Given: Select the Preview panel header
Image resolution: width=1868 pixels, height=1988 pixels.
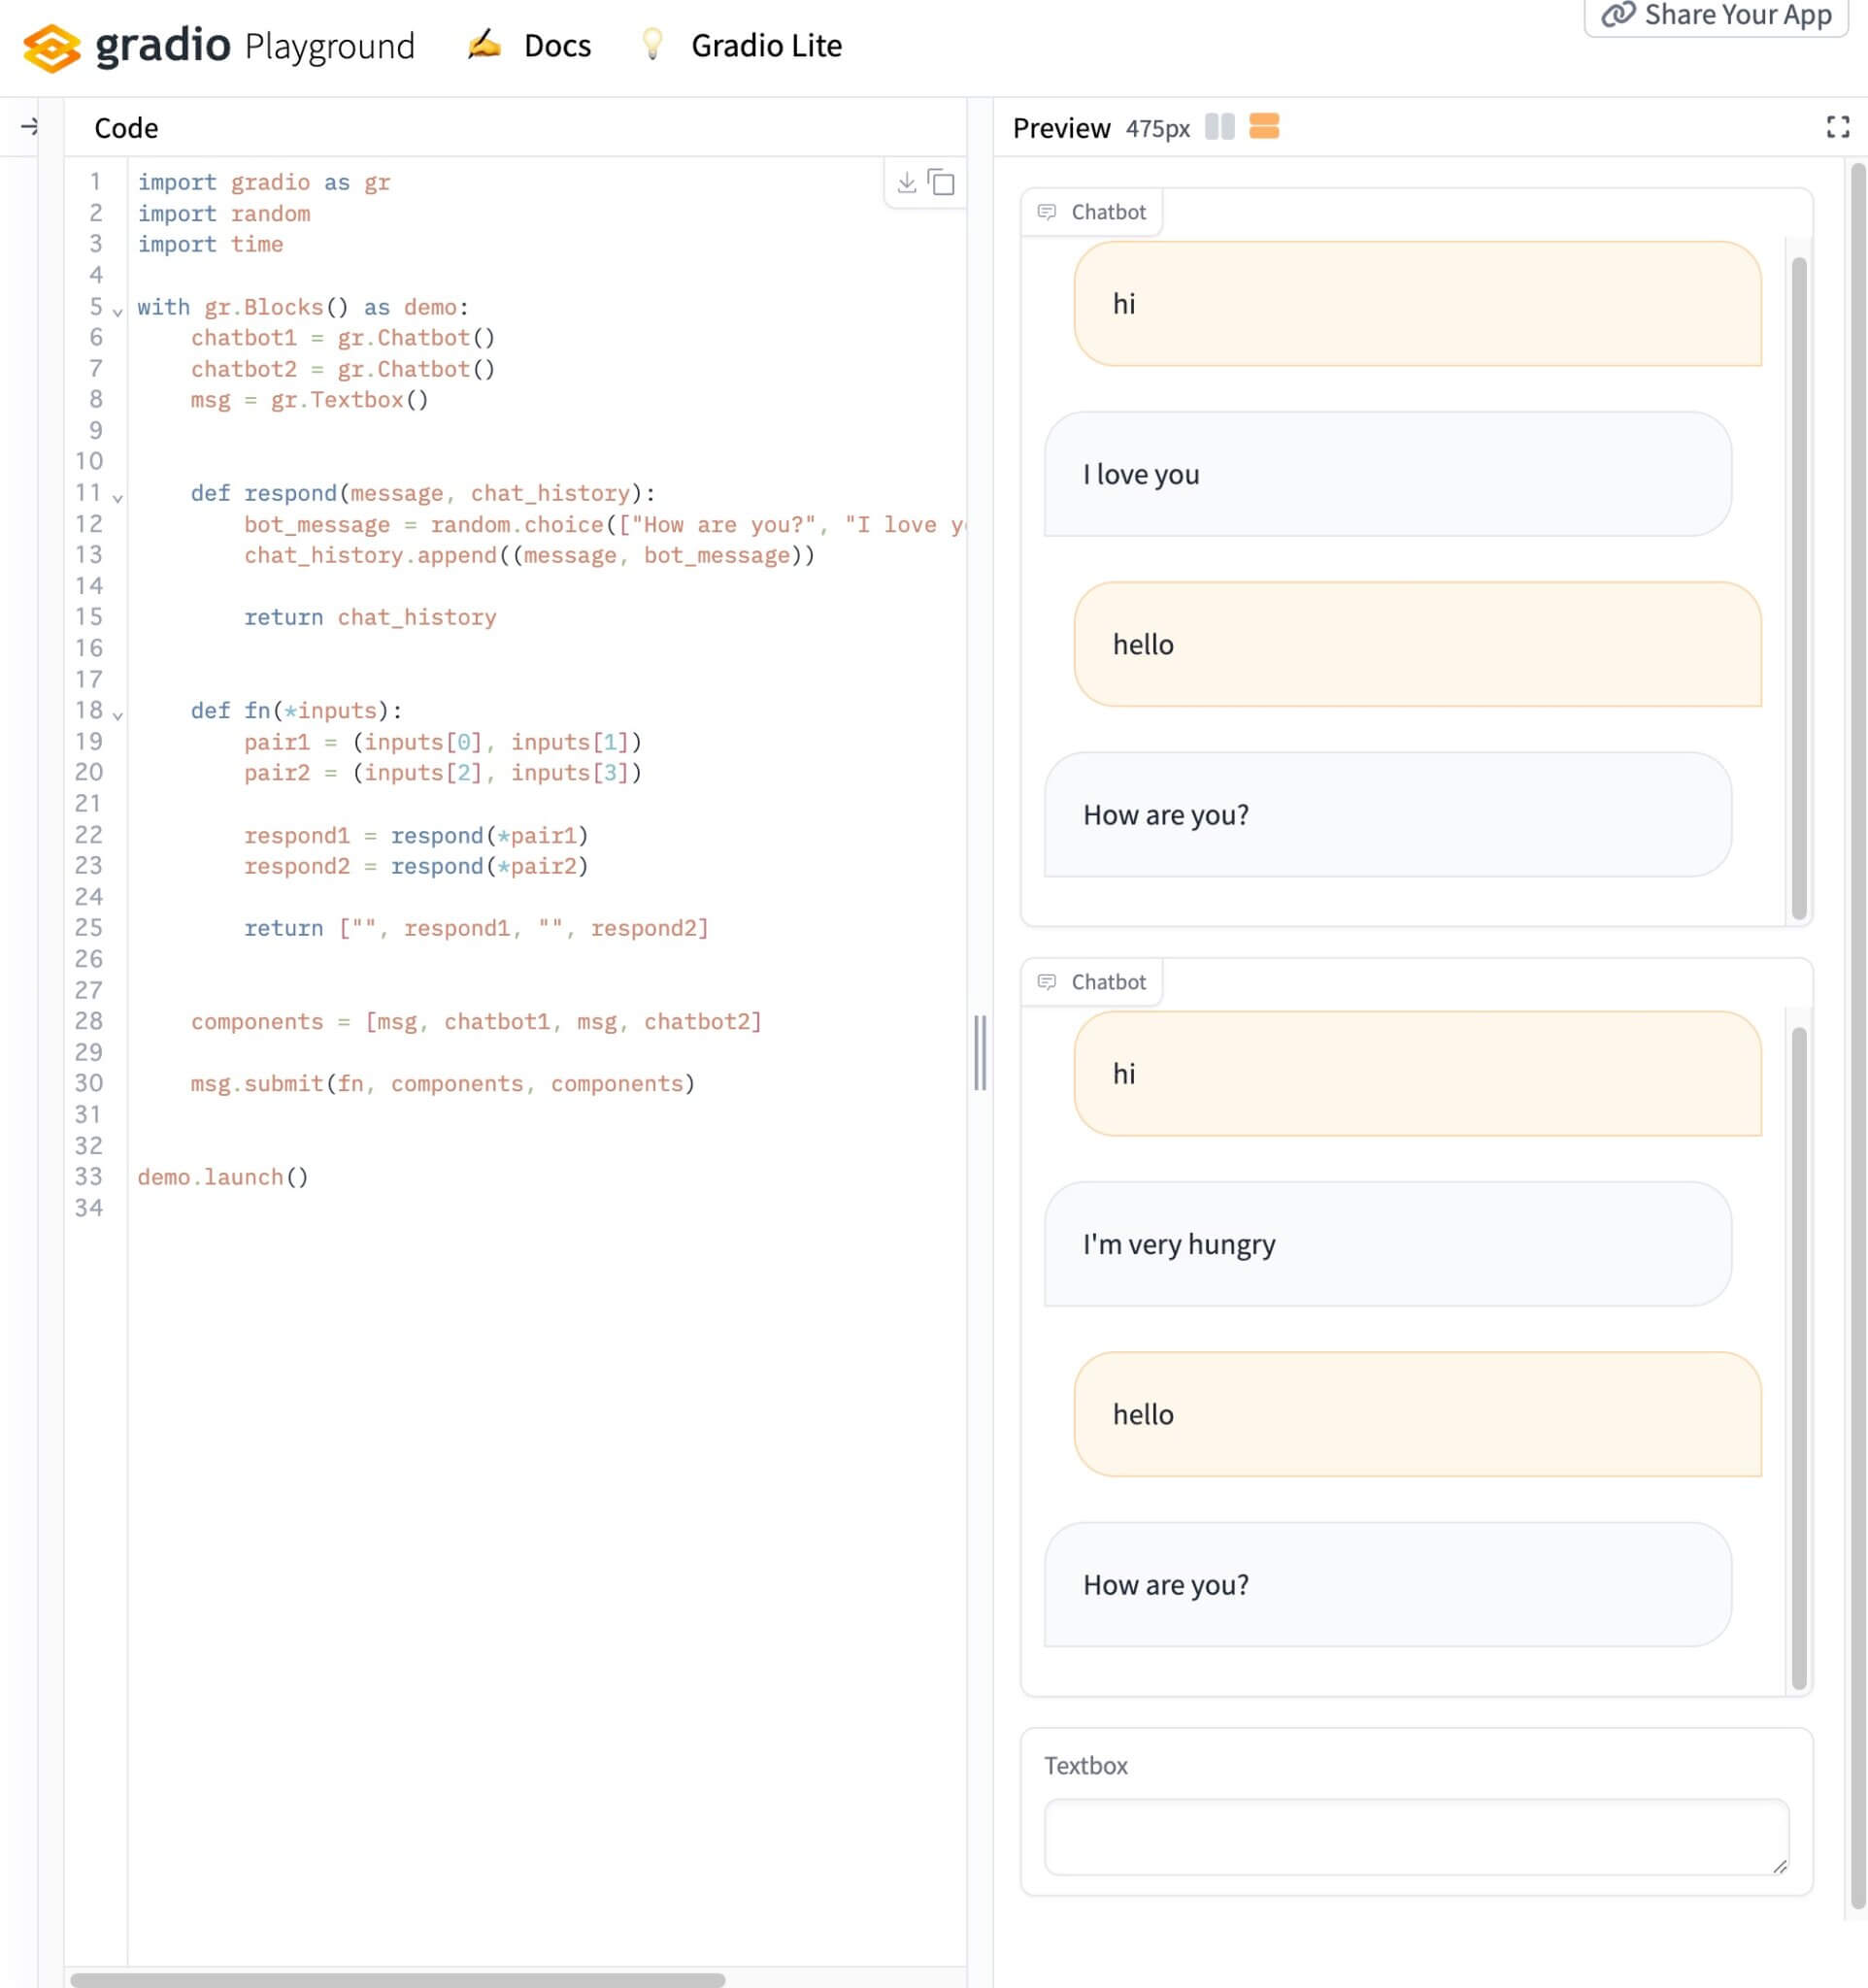Looking at the screenshot, I should coord(1062,127).
